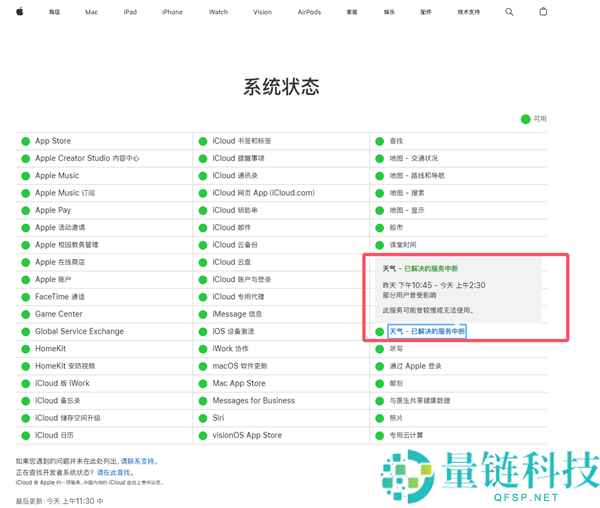Open the Apple logo home link
The height and width of the screenshot is (508, 600).
click(20, 12)
